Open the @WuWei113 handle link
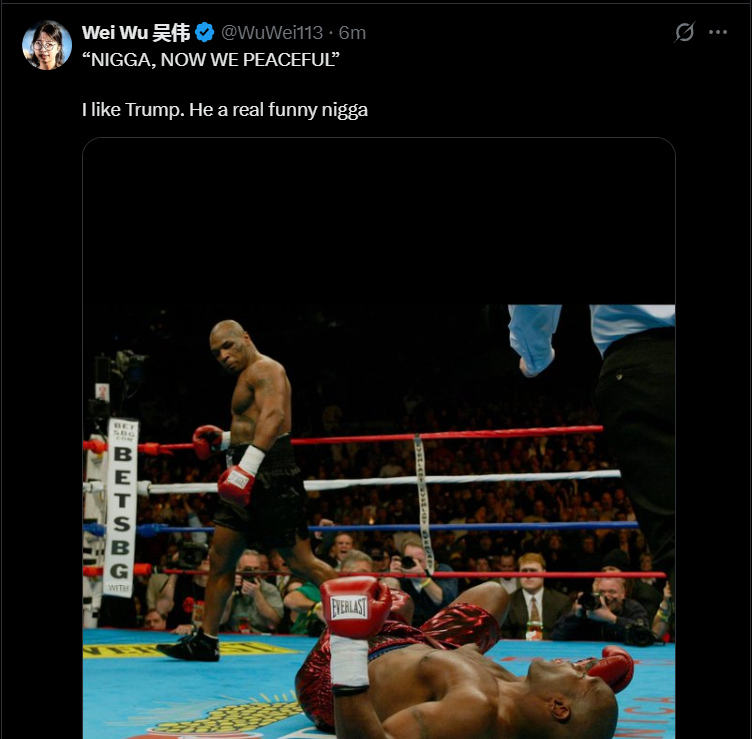Screen dimensions: 752x739 (x=271, y=33)
